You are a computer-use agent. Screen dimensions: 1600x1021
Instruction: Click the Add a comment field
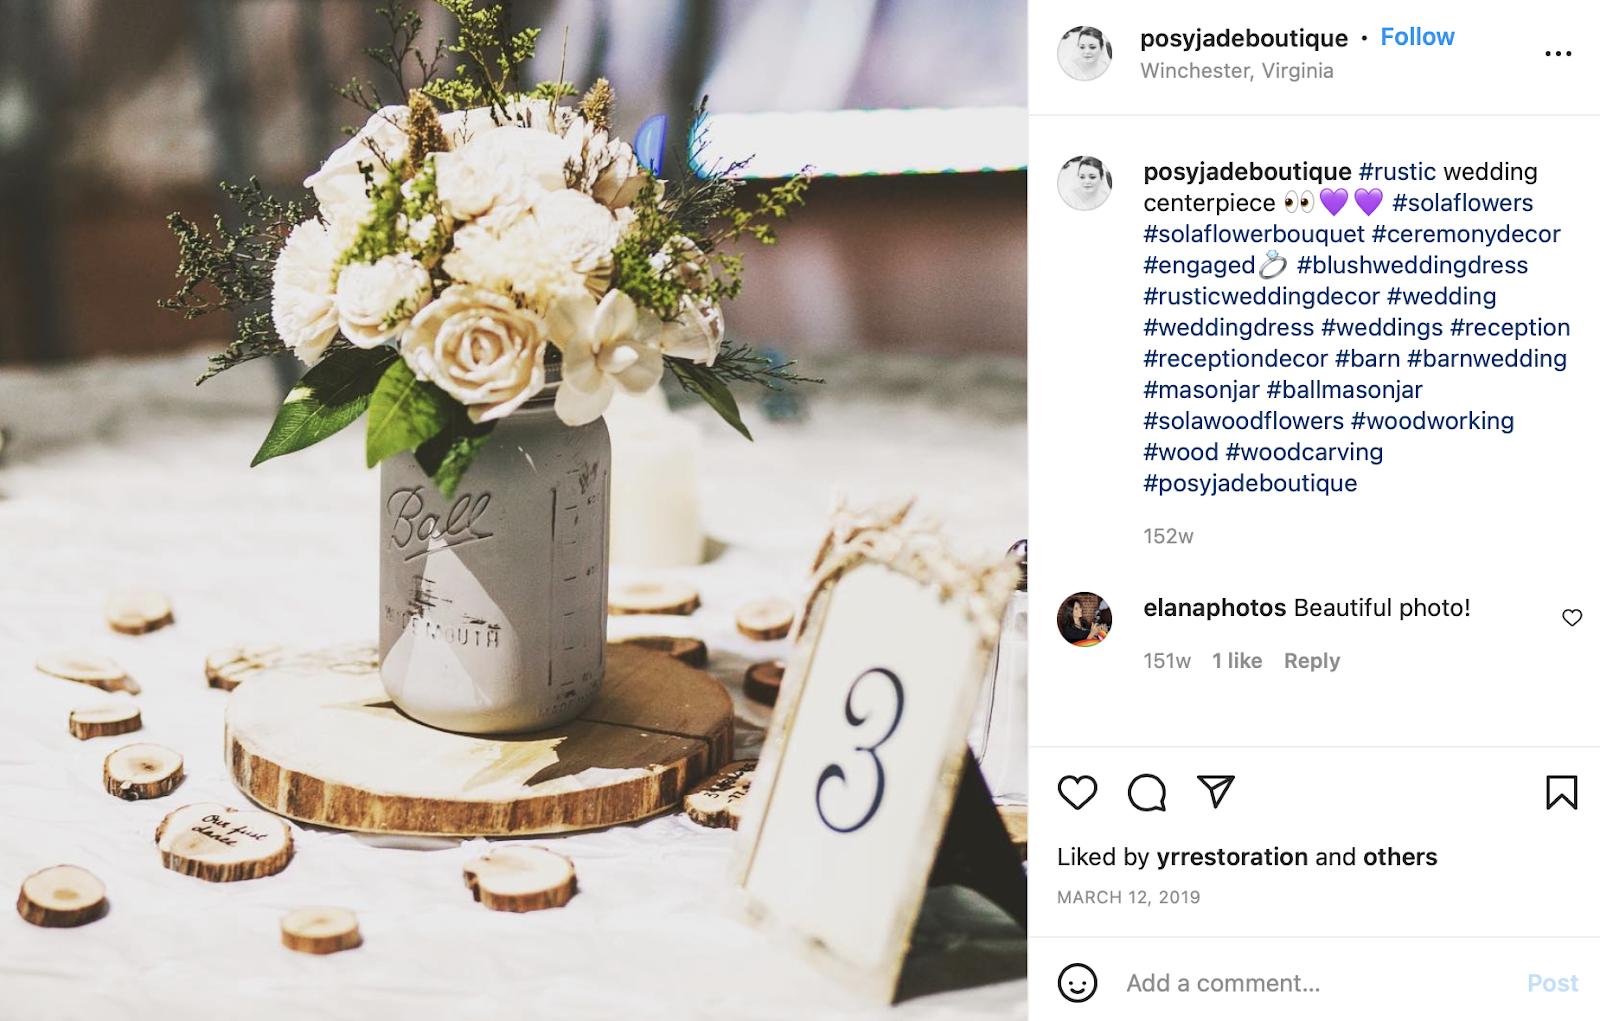[1318, 983]
